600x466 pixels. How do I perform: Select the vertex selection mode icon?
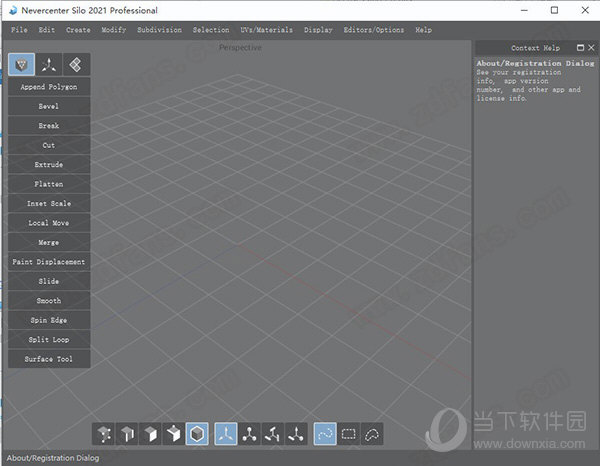tap(103, 434)
